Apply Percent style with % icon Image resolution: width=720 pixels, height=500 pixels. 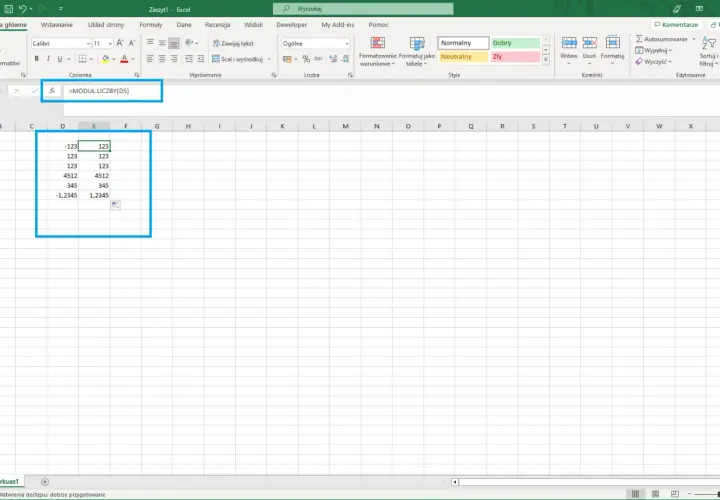[306, 59]
